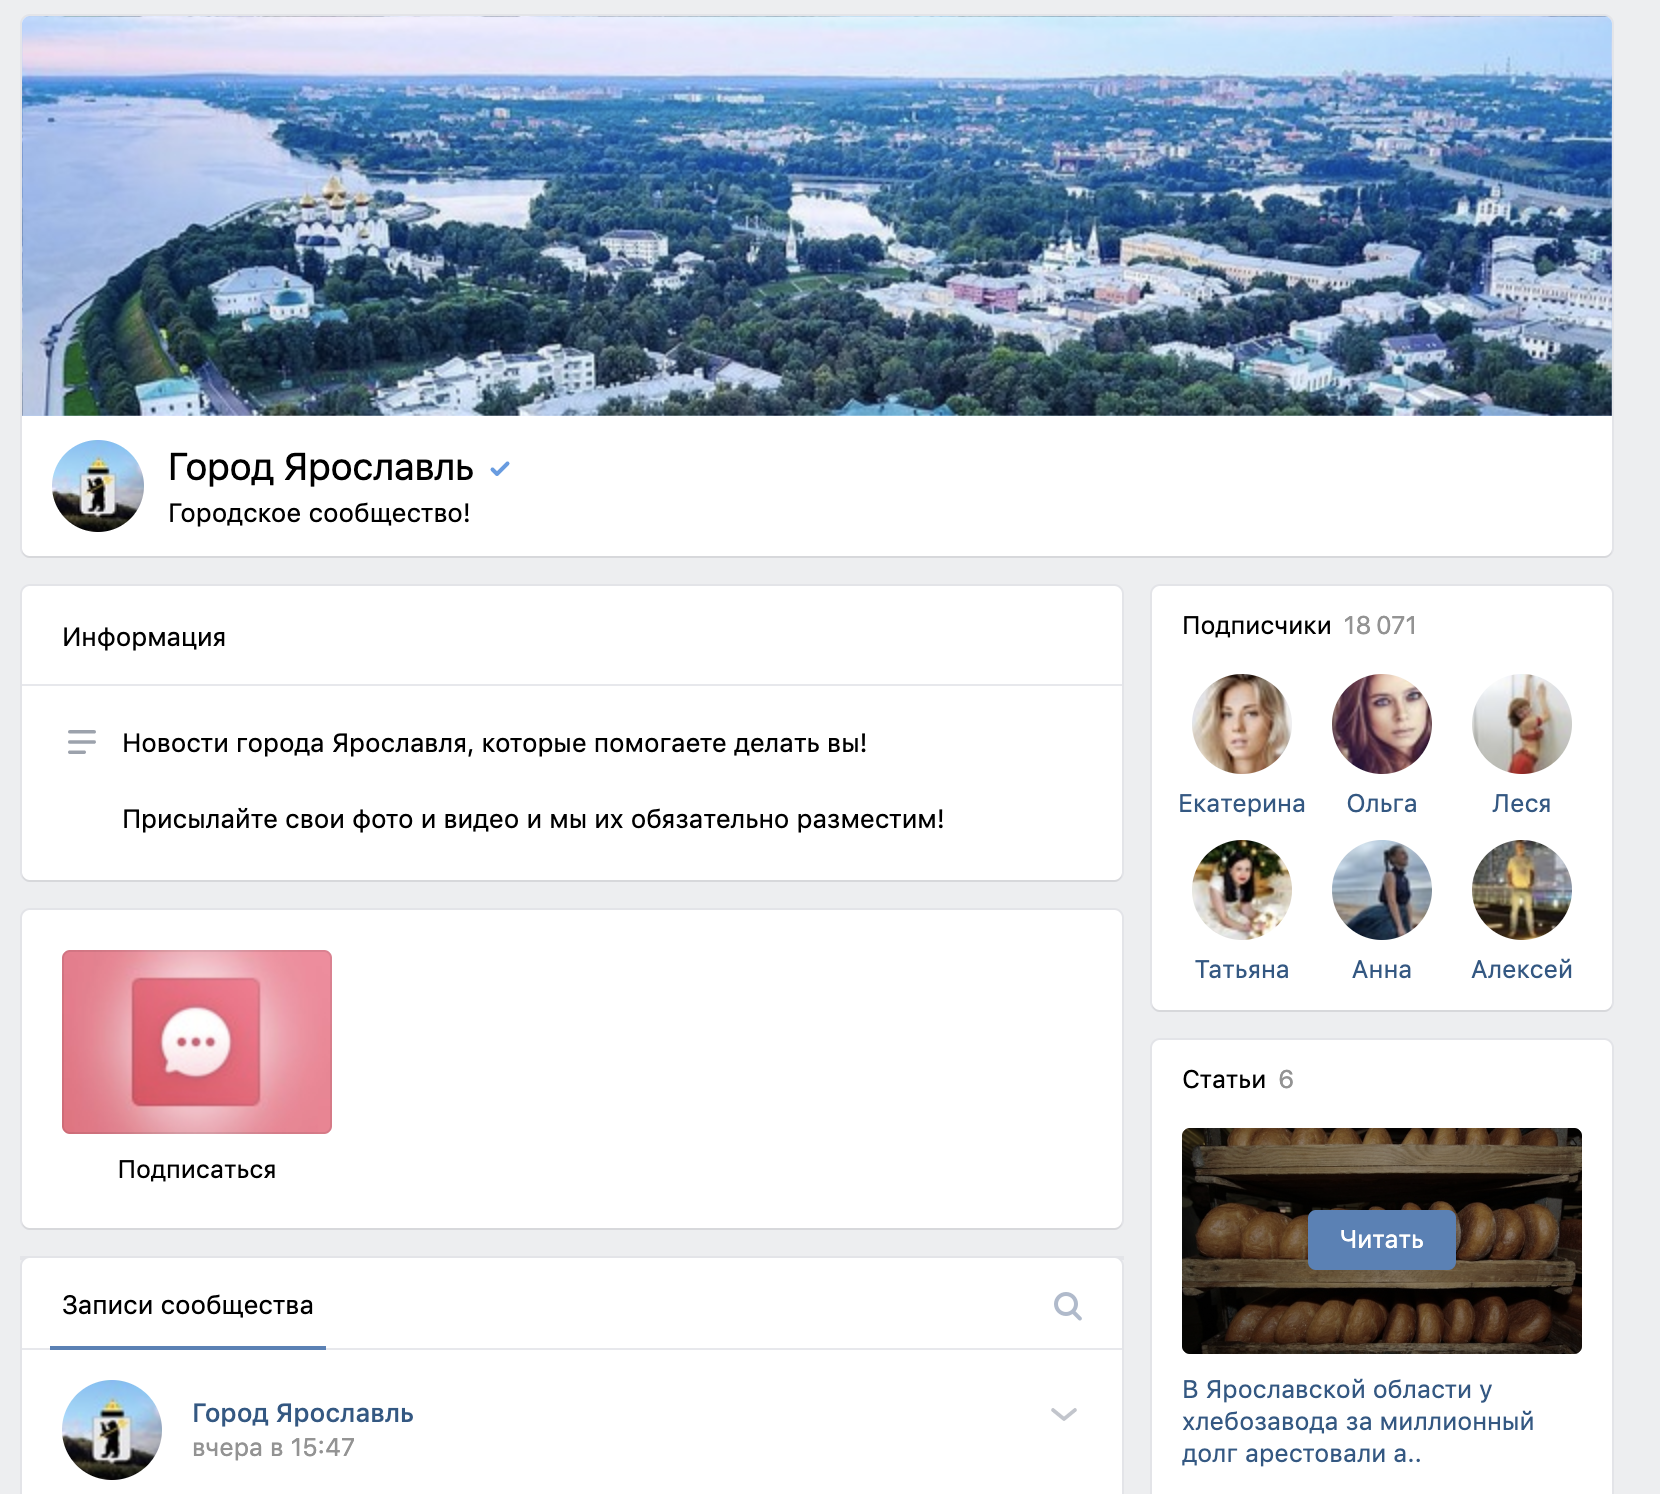Viewport: 1660px width, 1494px height.
Task: Open subscriber Ольга's profile name
Action: [1381, 804]
